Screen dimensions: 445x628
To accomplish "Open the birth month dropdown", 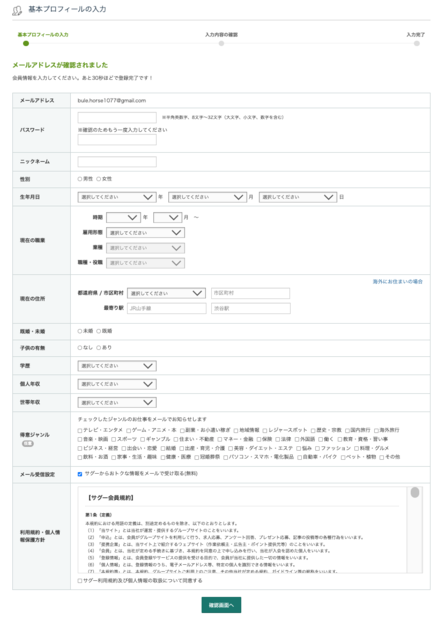I will click(207, 197).
